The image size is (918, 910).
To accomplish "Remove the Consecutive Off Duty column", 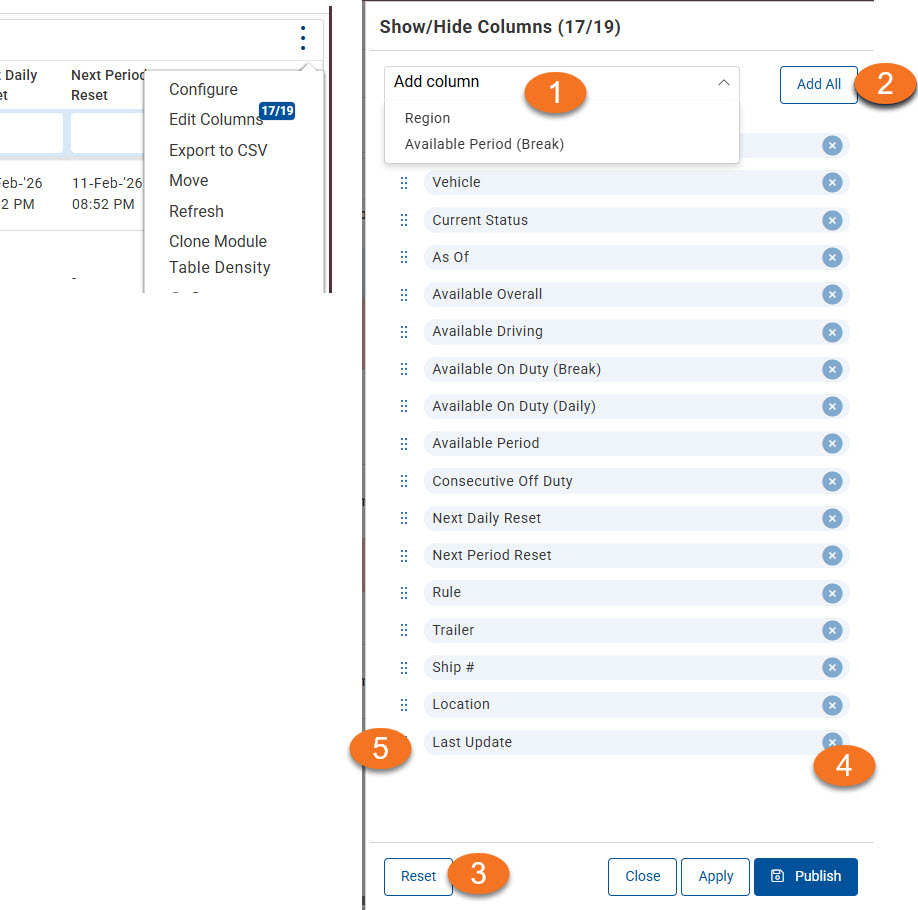I will (x=832, y=481).
